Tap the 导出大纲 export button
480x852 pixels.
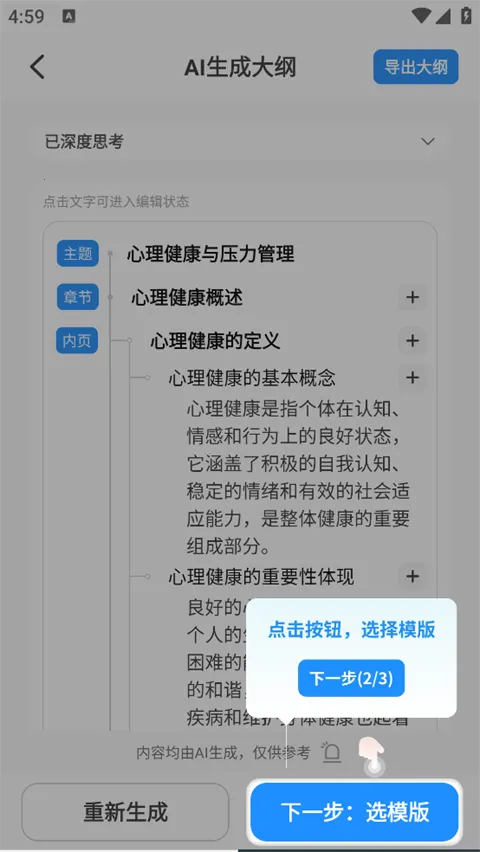click(x=416, y=67)
